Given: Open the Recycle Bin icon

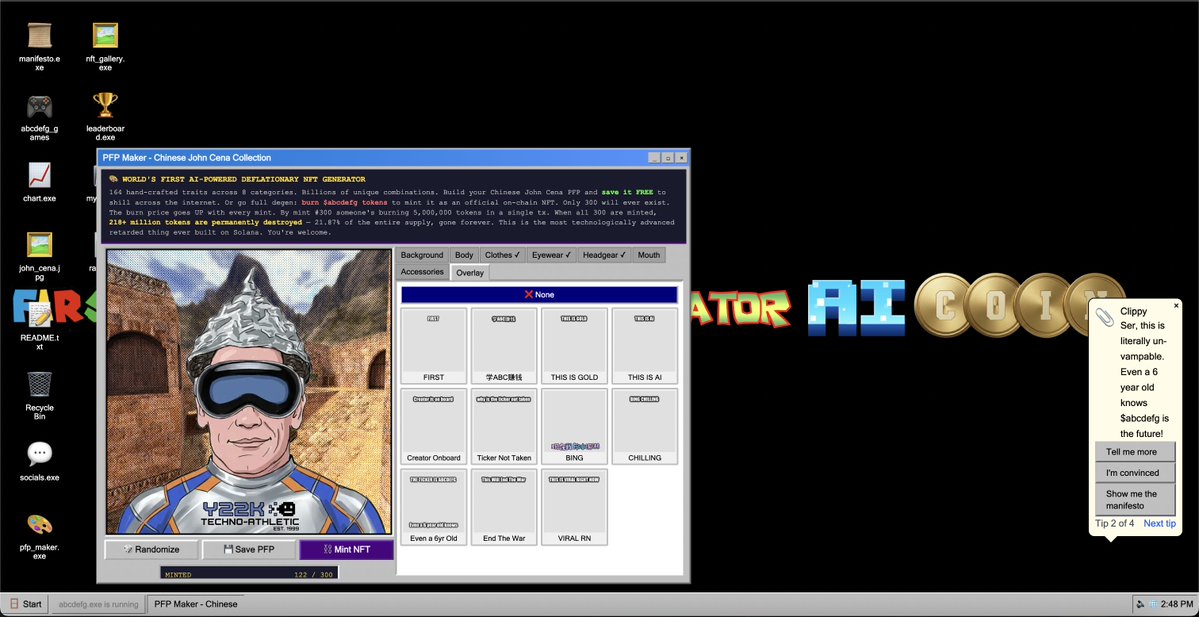Looking at the screenshot, I should tap(40, 395).
